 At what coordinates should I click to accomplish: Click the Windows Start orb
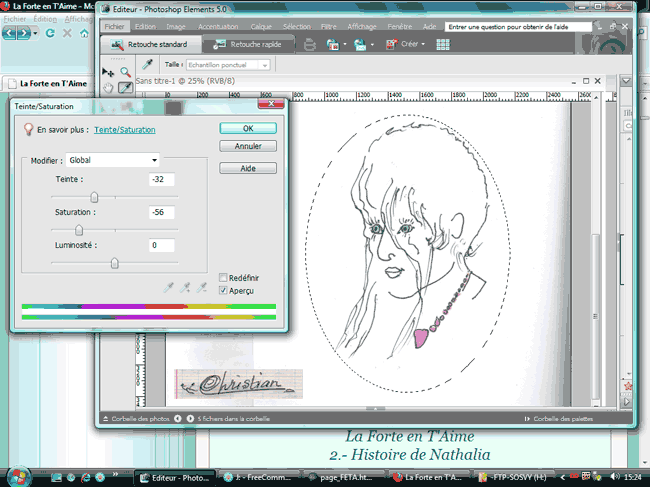(x=19, y=477)
